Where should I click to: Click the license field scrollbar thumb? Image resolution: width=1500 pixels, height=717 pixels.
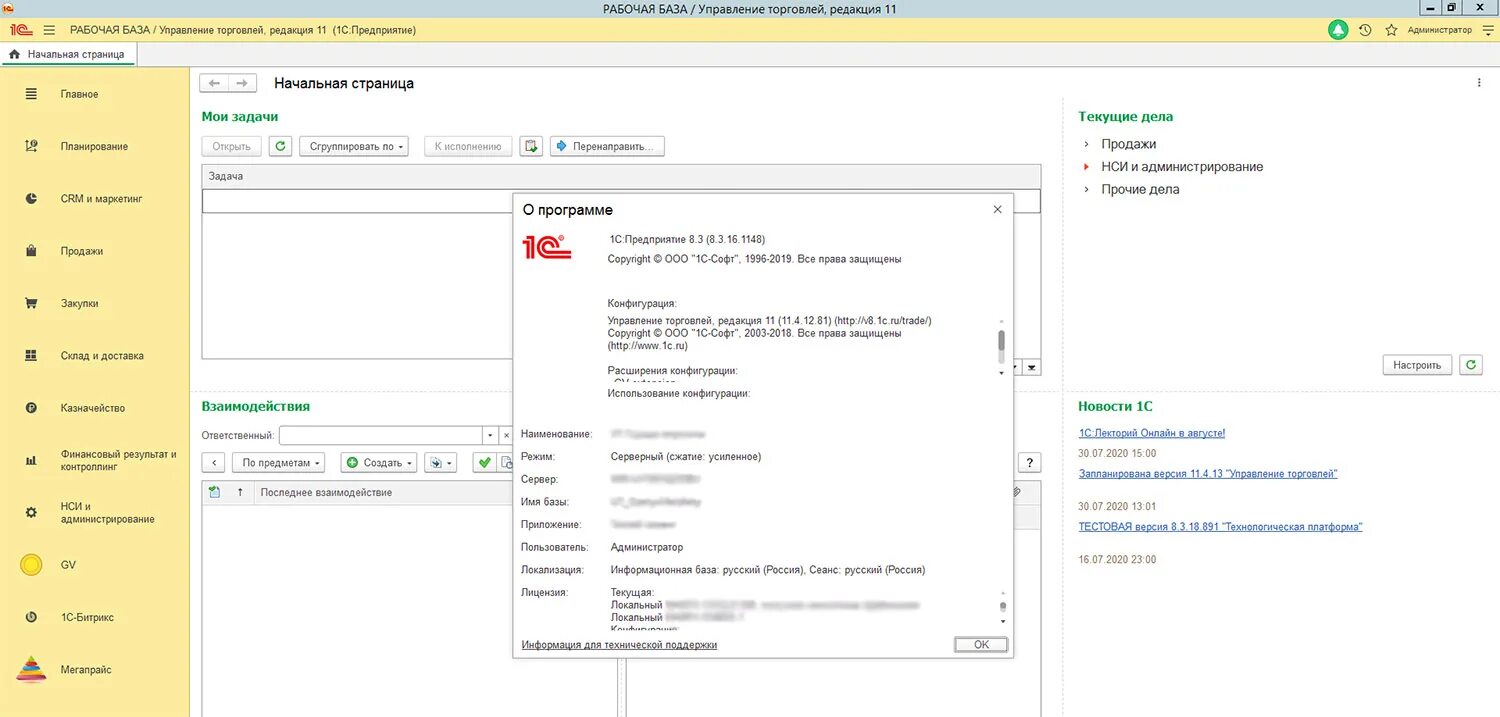click(x=1003, y=606)
